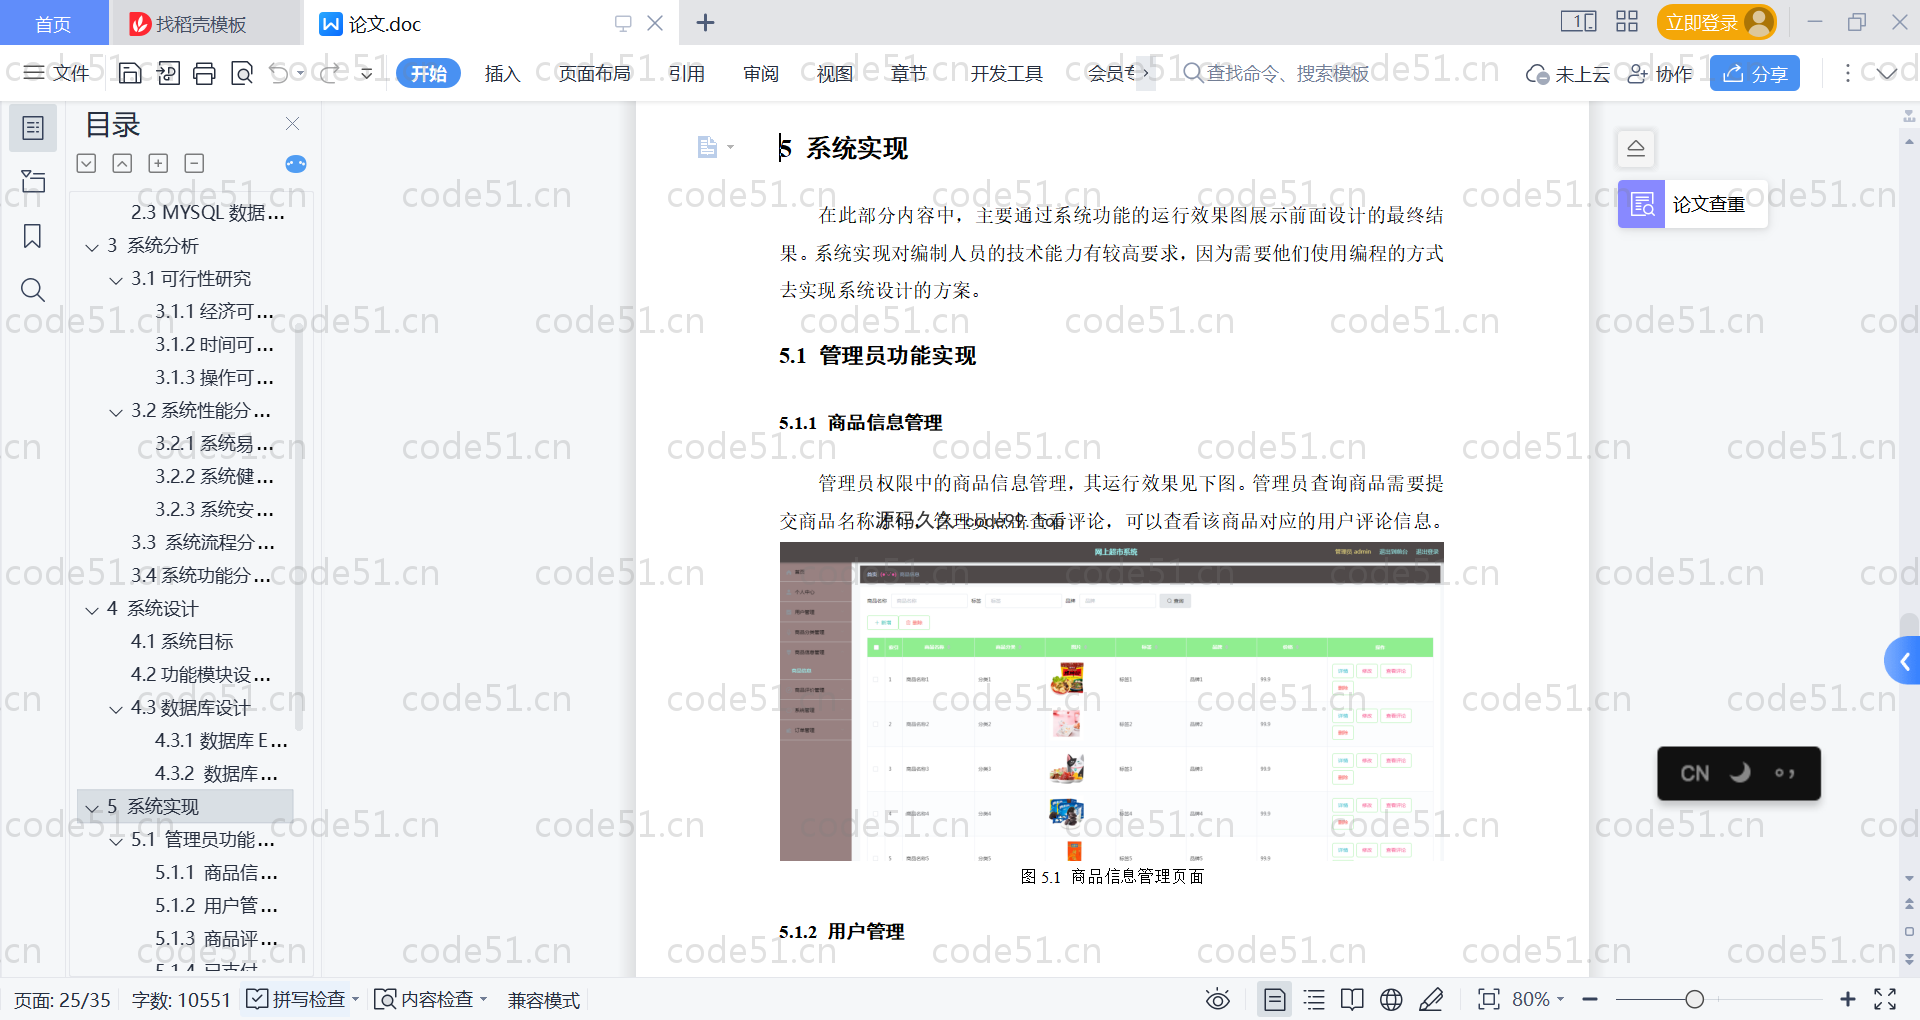Click the zoom in plus button
The width and height of the screenshot is (1920, 1020).
(x=1848, y=999)
